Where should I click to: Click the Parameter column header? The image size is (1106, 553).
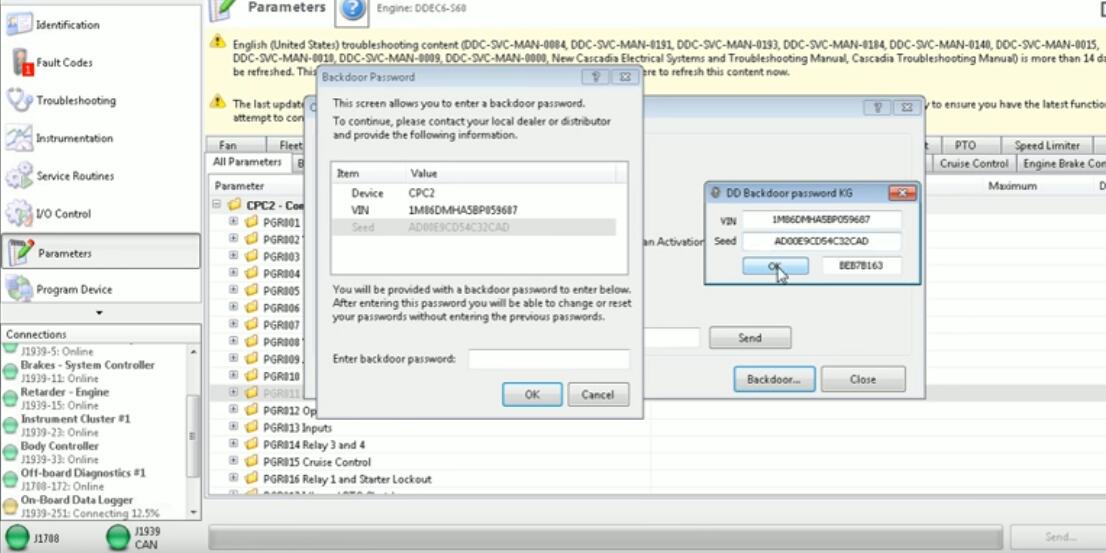239,186
